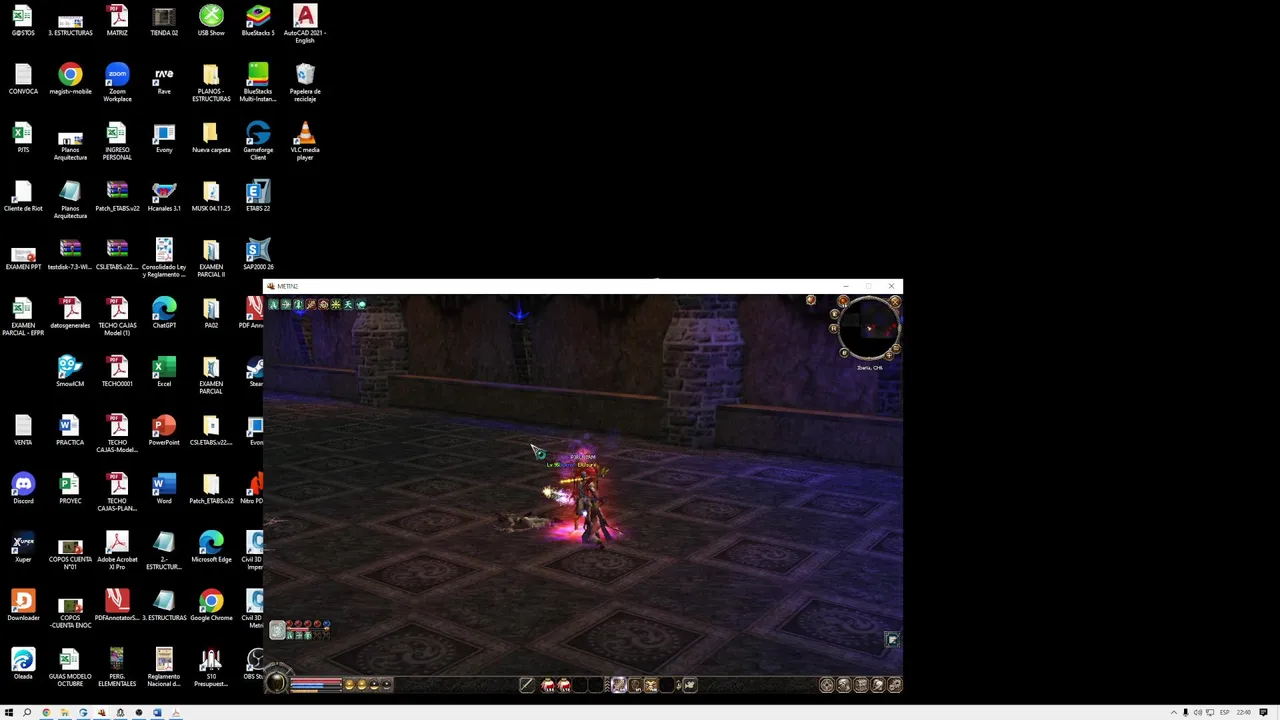Open the rightmost round menu button in Metin2

point(894,685)
